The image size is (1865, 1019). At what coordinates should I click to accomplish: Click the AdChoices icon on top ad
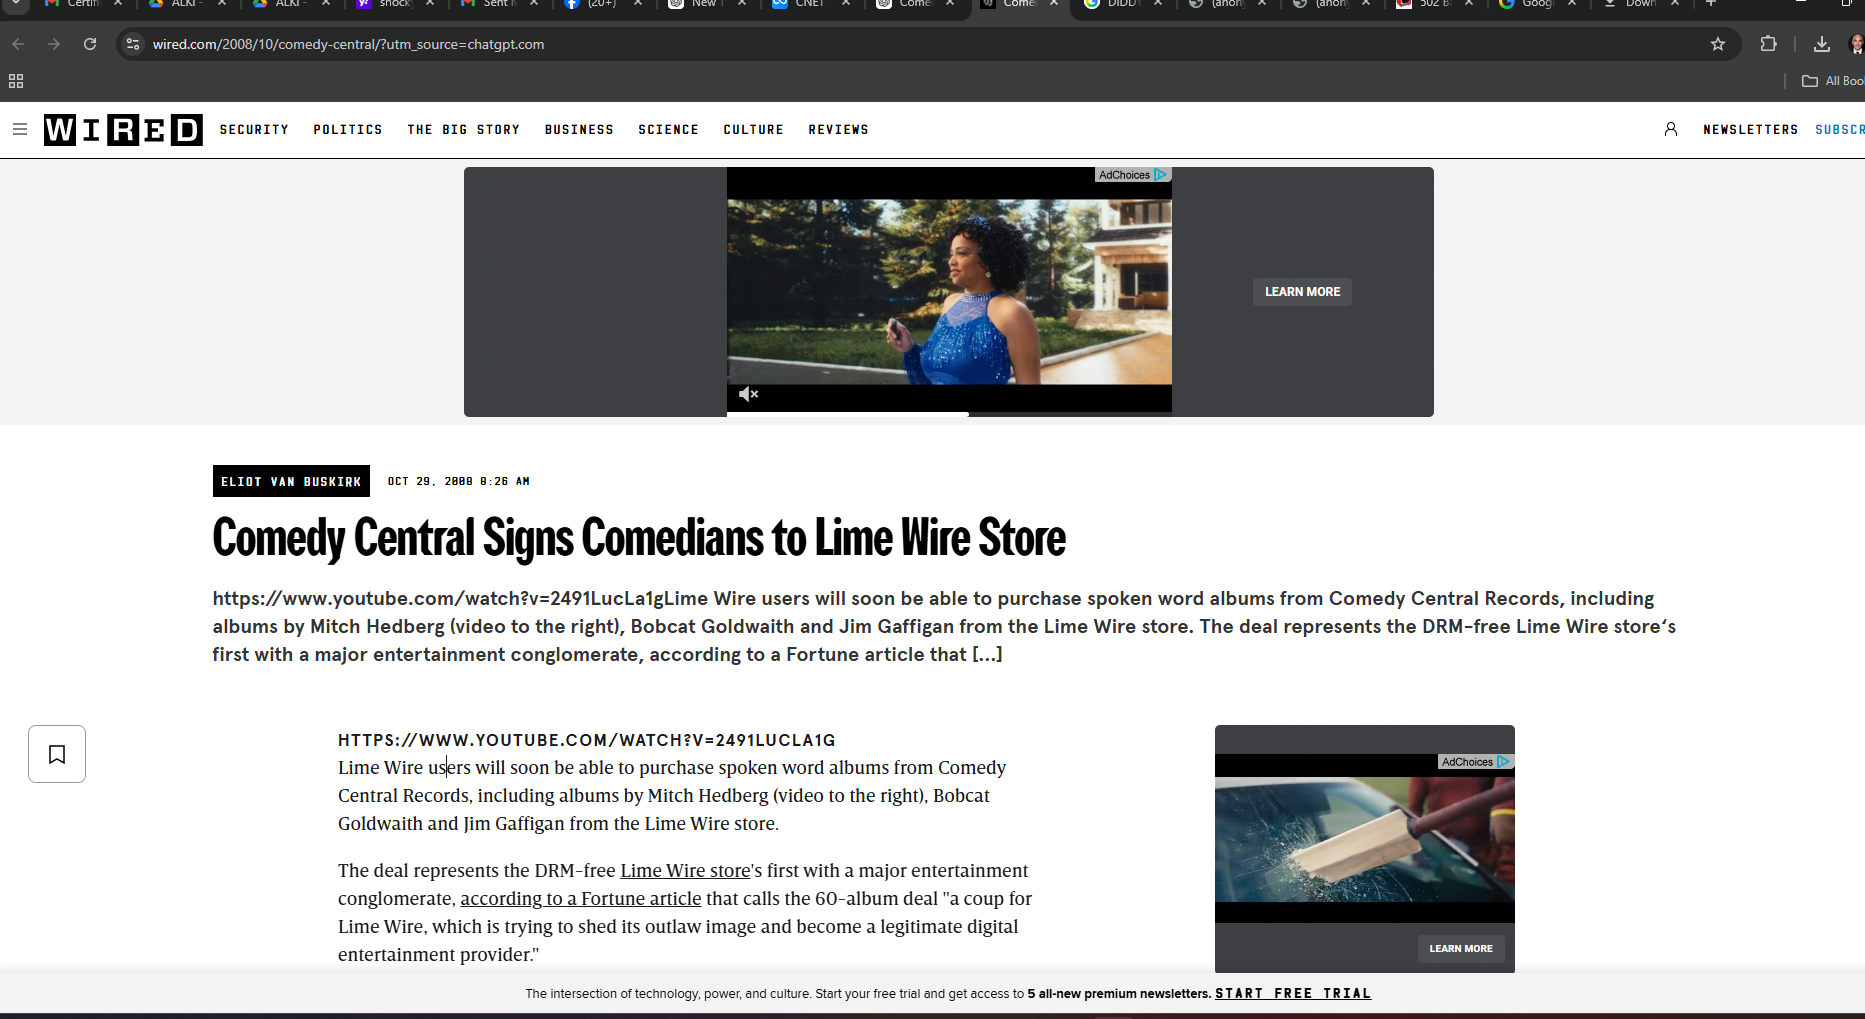[x=1160, y=175]
